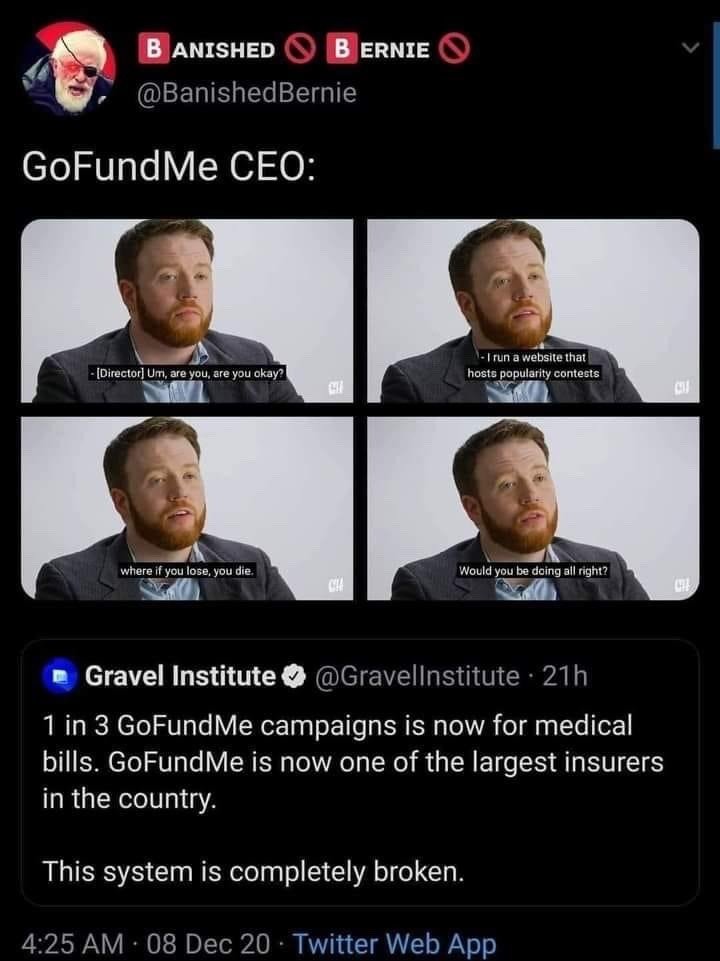Open the "are you okay?" image
The width and height of the screenshot is (720, 961).
[187, 310]
